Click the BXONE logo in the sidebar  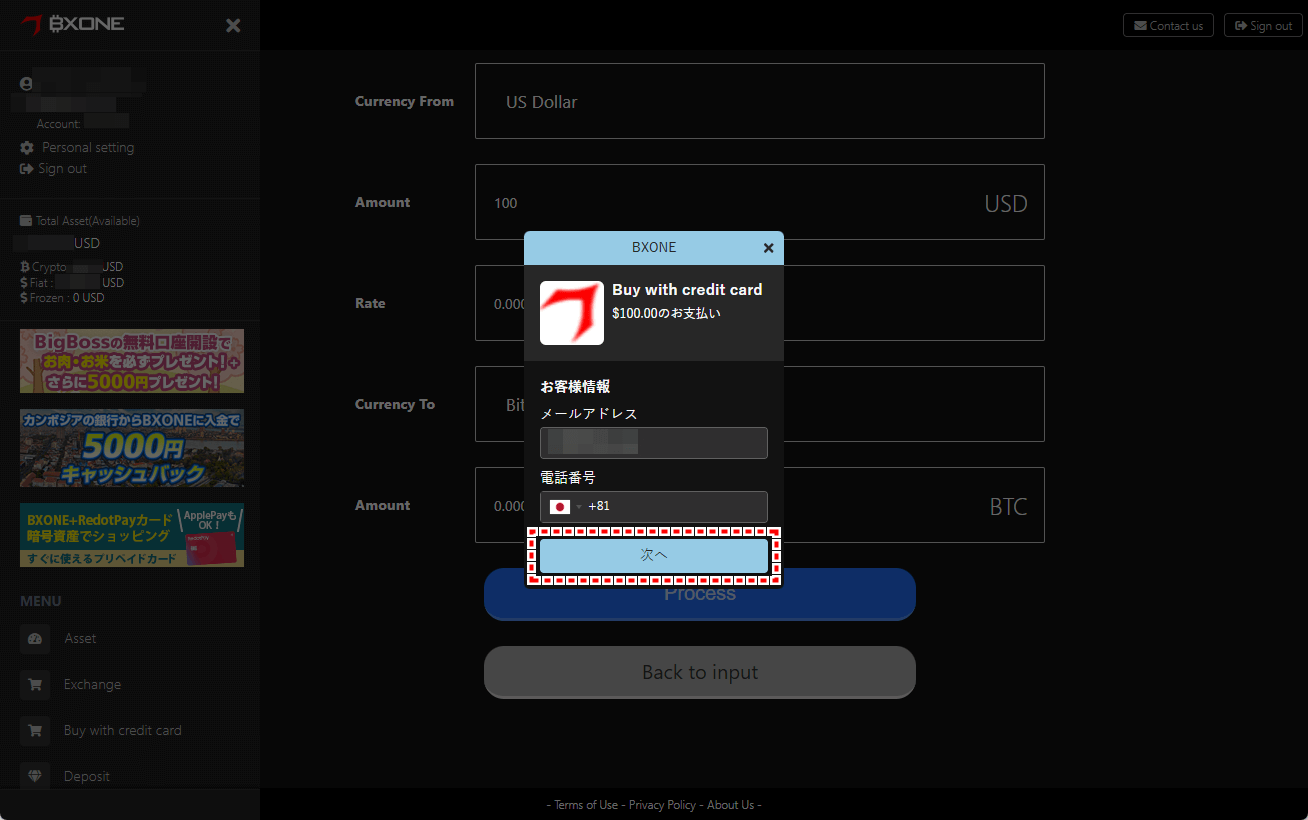[x=73, y=24]
